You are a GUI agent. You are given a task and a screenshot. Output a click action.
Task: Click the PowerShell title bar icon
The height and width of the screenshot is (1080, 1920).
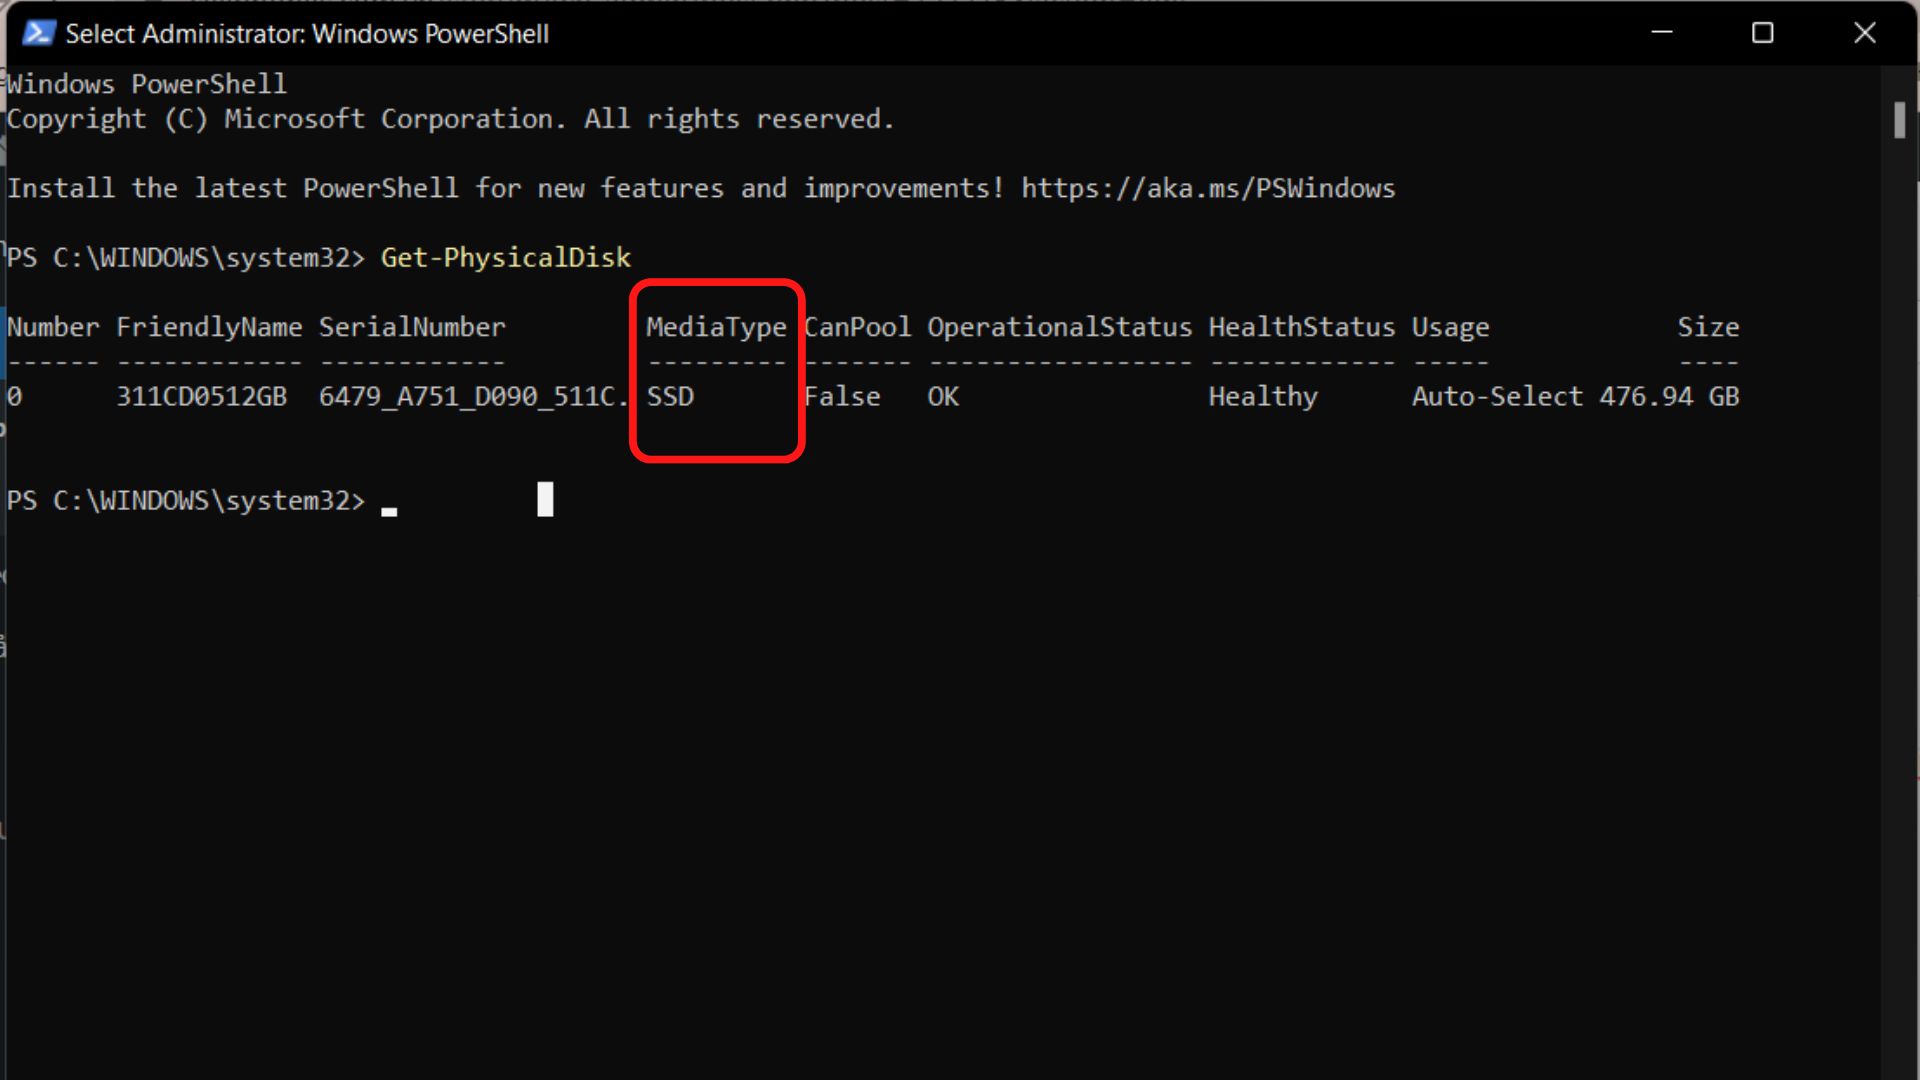pyautogui.click(x=38, y=33)
